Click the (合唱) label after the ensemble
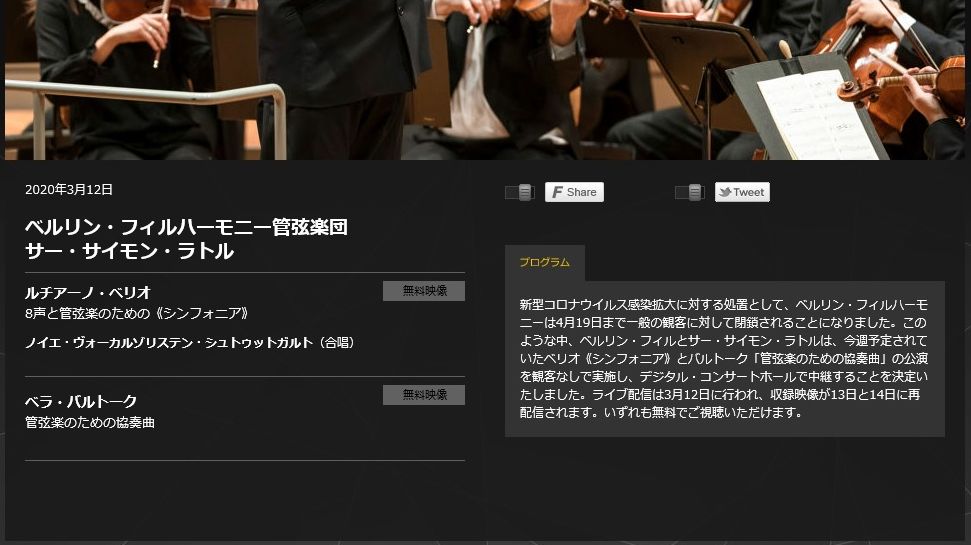Viewport: 971px width, 545px height. (x=338, y=343)
